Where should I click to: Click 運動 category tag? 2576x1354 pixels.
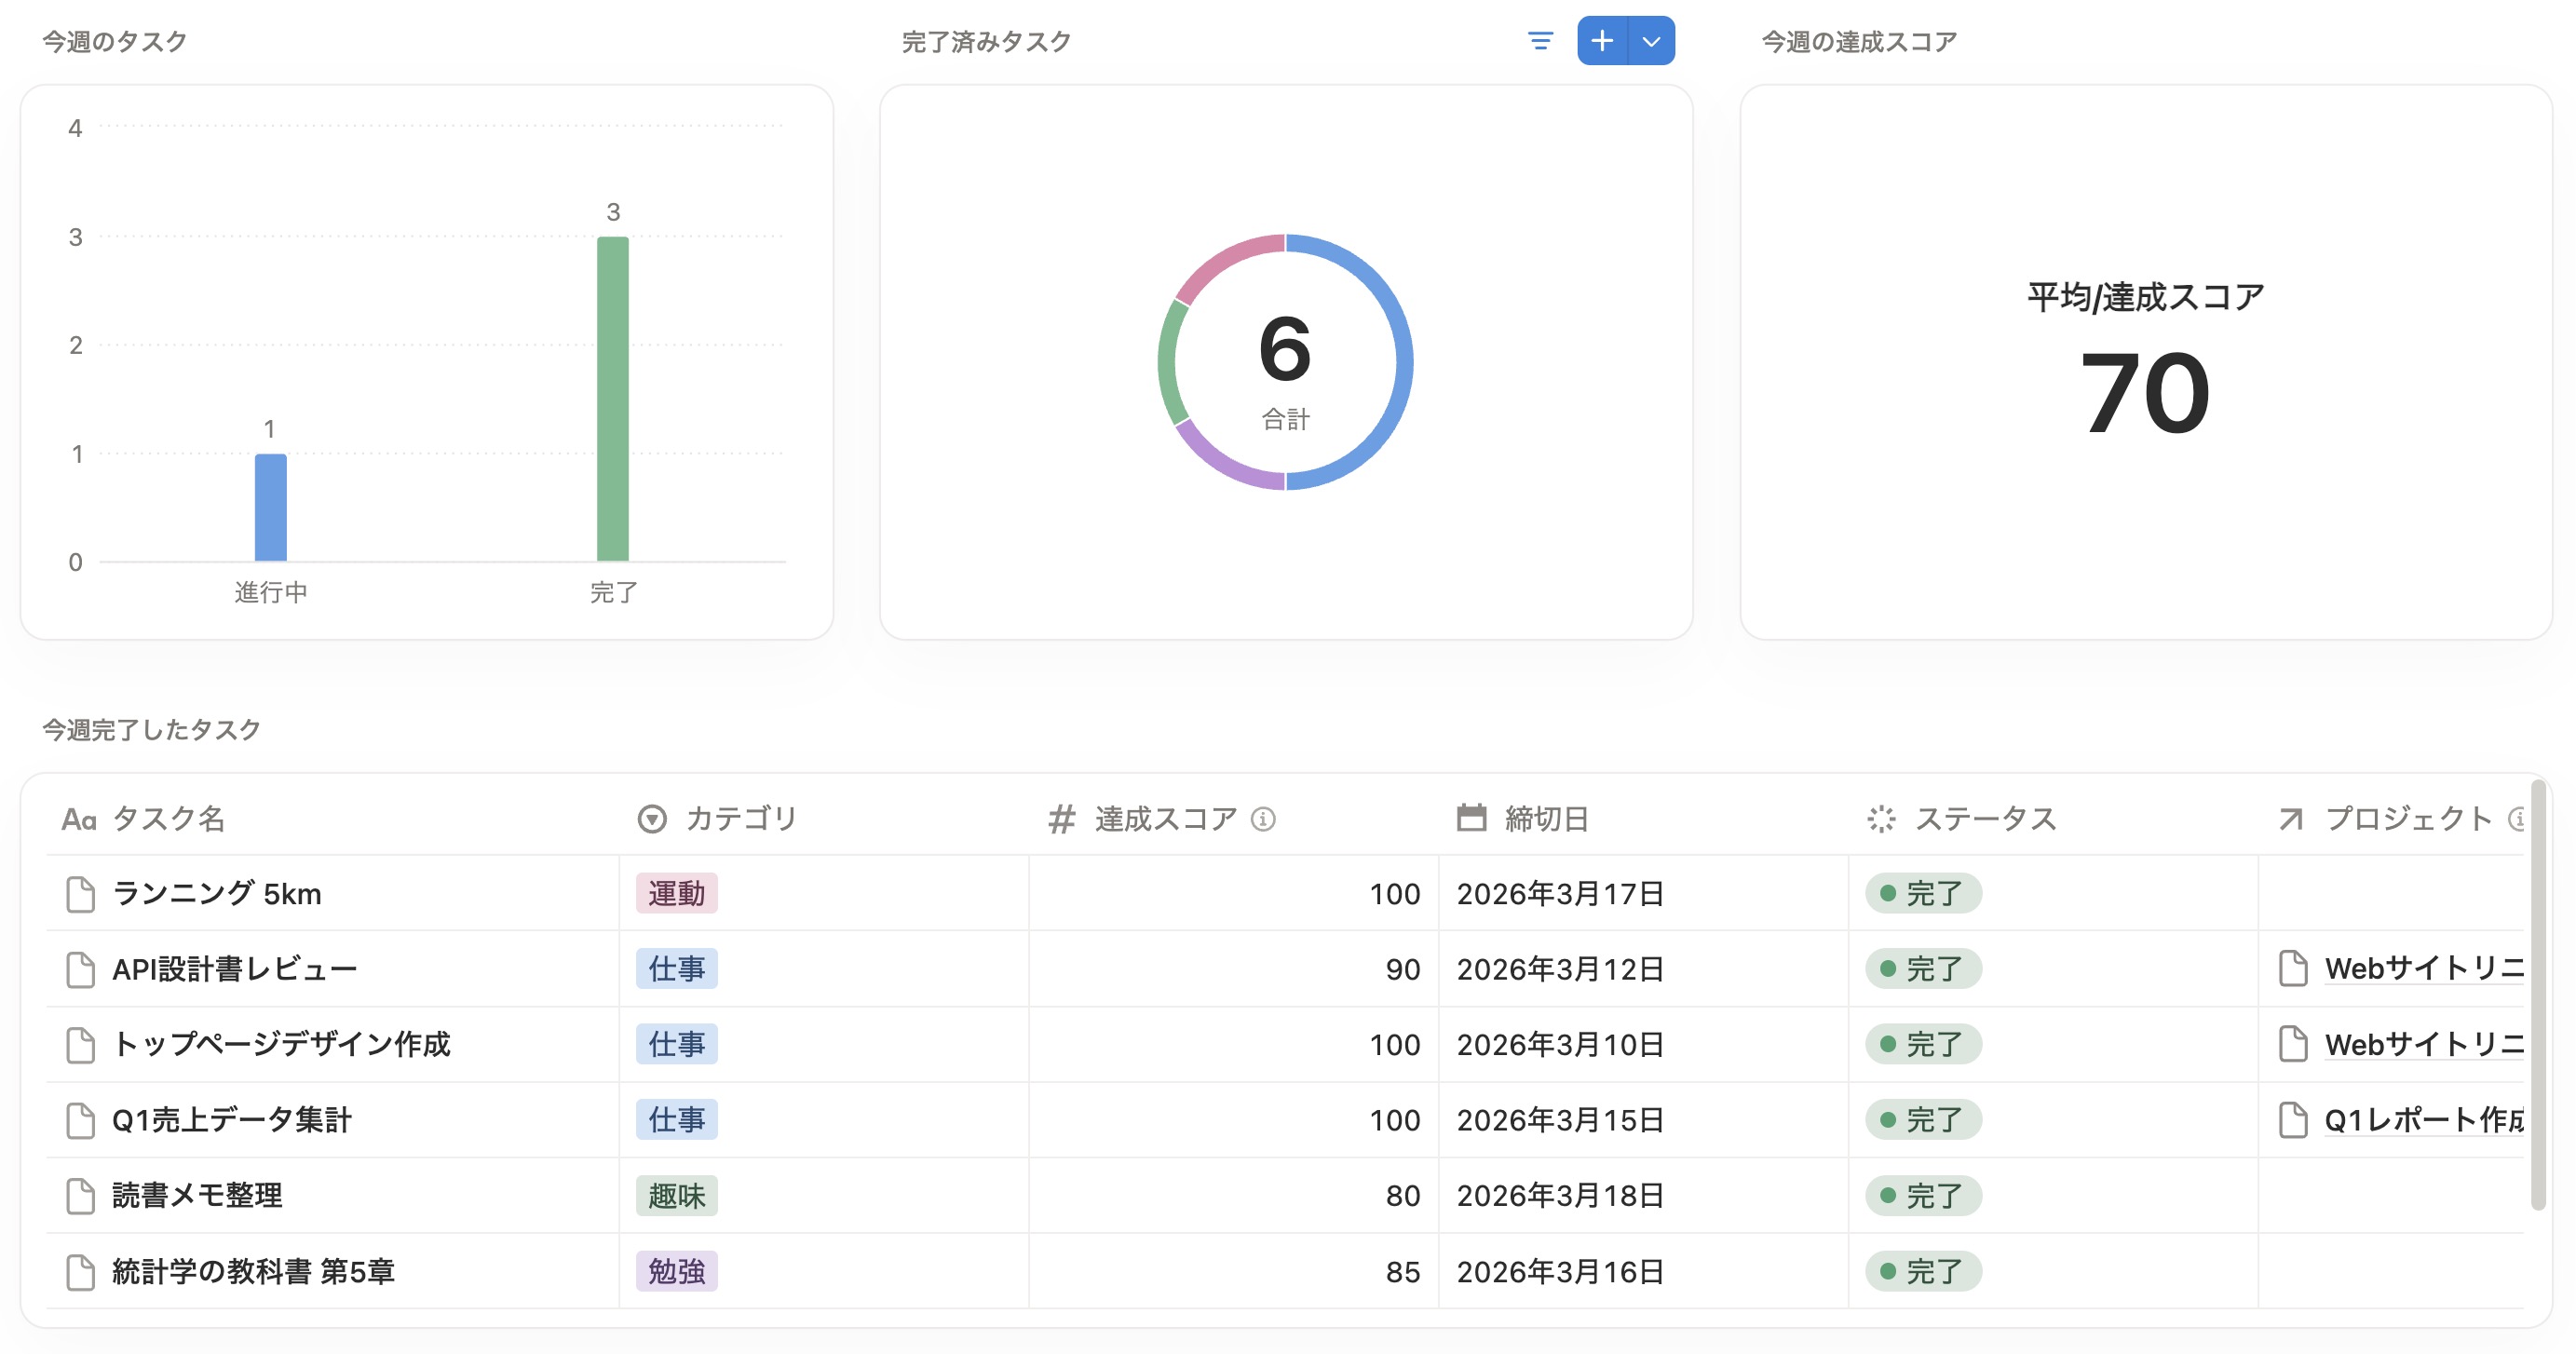point(676,894)
